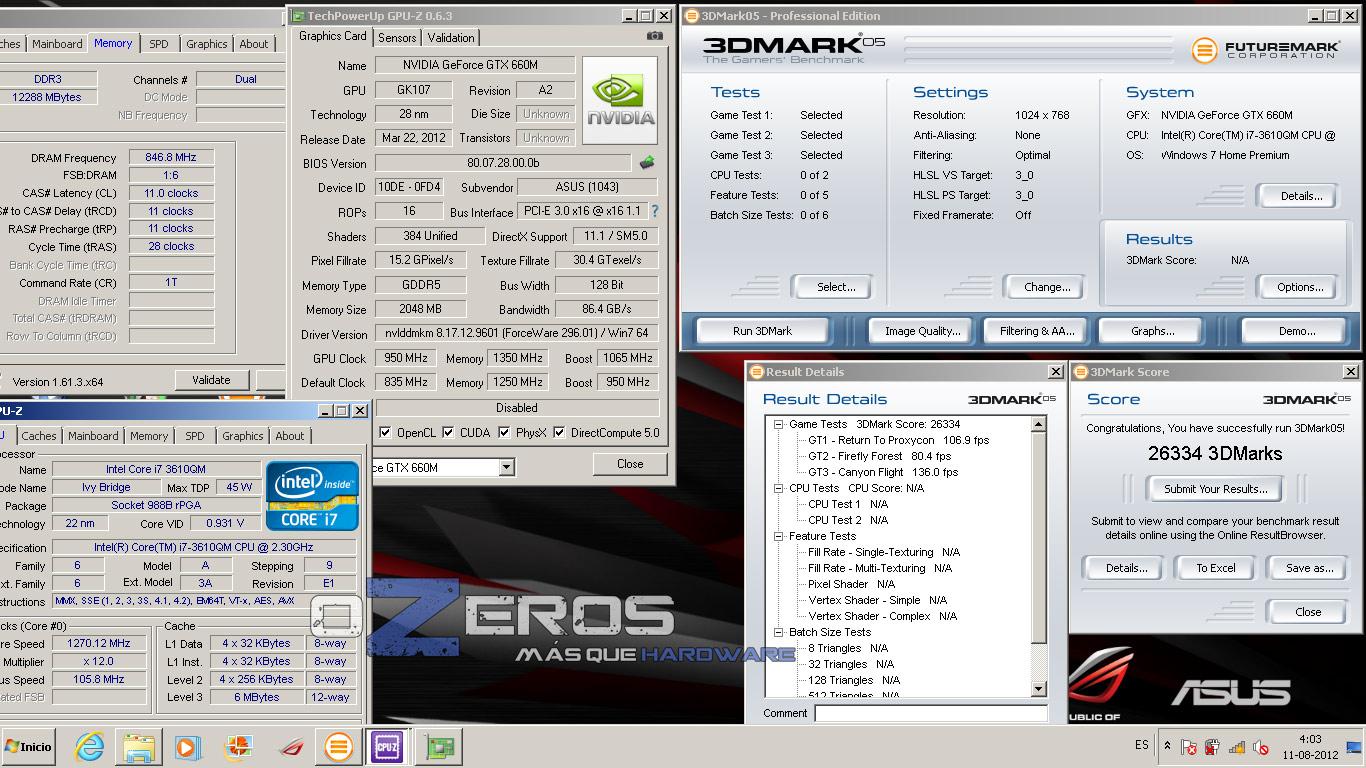
Task: Open About tab in lower CPU-Z window
Action: click(290, 436)
